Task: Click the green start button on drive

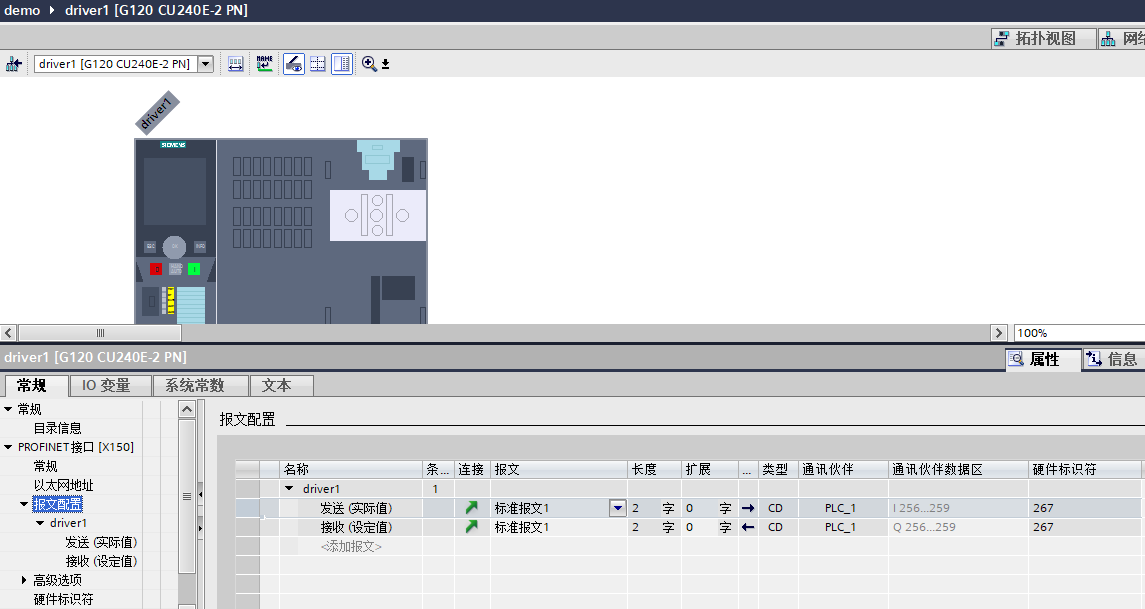Action: point(194,269)
